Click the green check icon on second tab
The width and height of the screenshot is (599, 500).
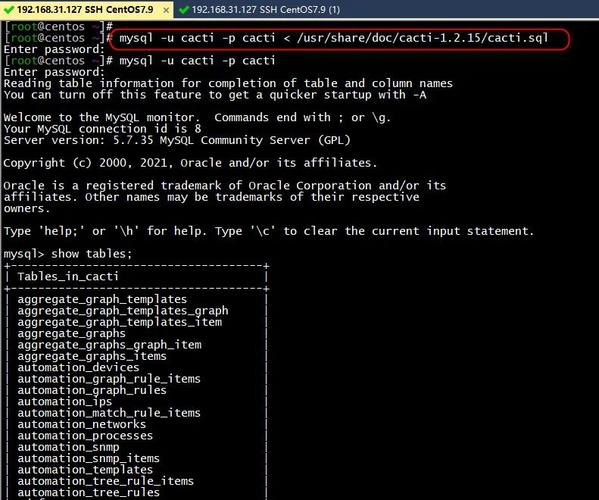pos(184,10)
